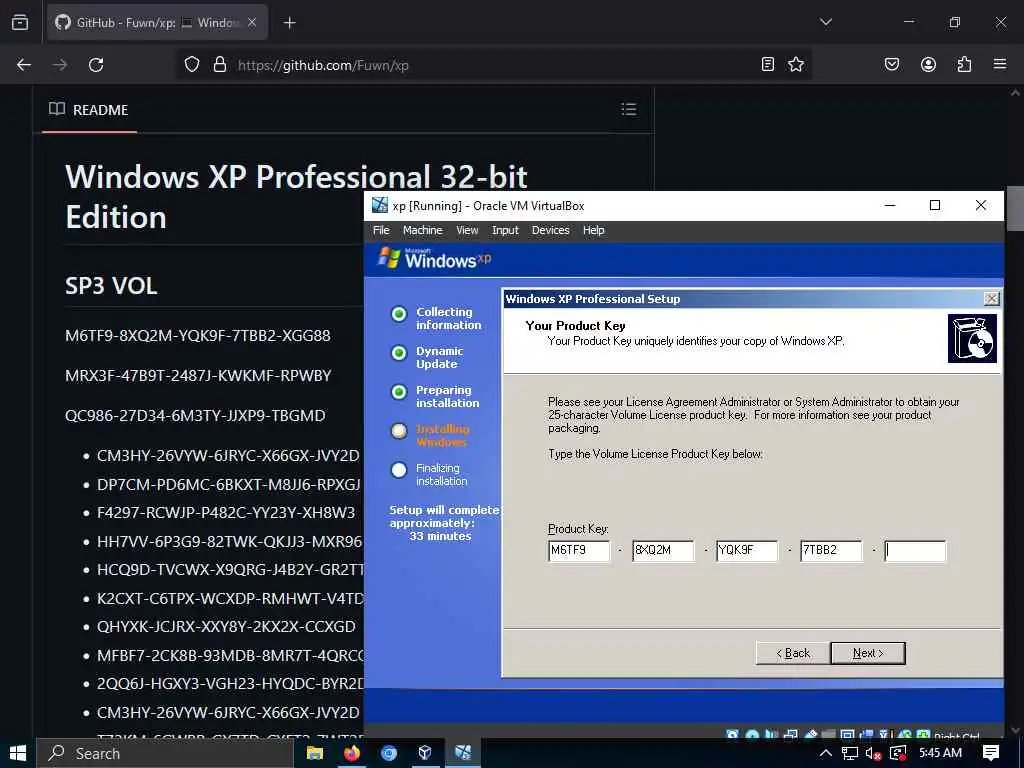
Task: Click key text MRX3F-47B9T-2487J-KWKMF-RPWBY
Action: click(x=198, y=376)
